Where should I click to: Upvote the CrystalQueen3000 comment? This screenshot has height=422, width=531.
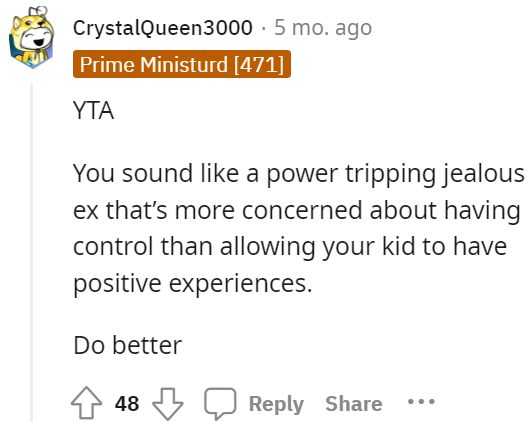point(86,403)
